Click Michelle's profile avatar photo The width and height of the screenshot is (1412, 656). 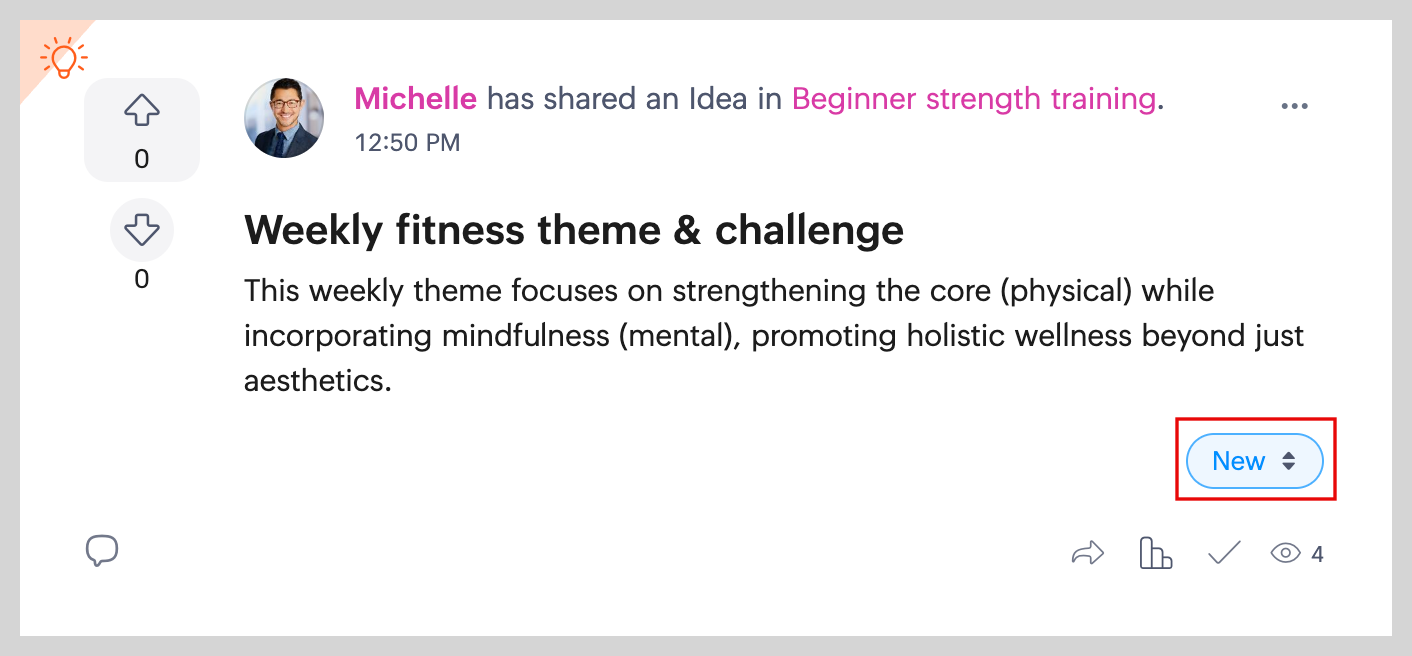[284, 118]
